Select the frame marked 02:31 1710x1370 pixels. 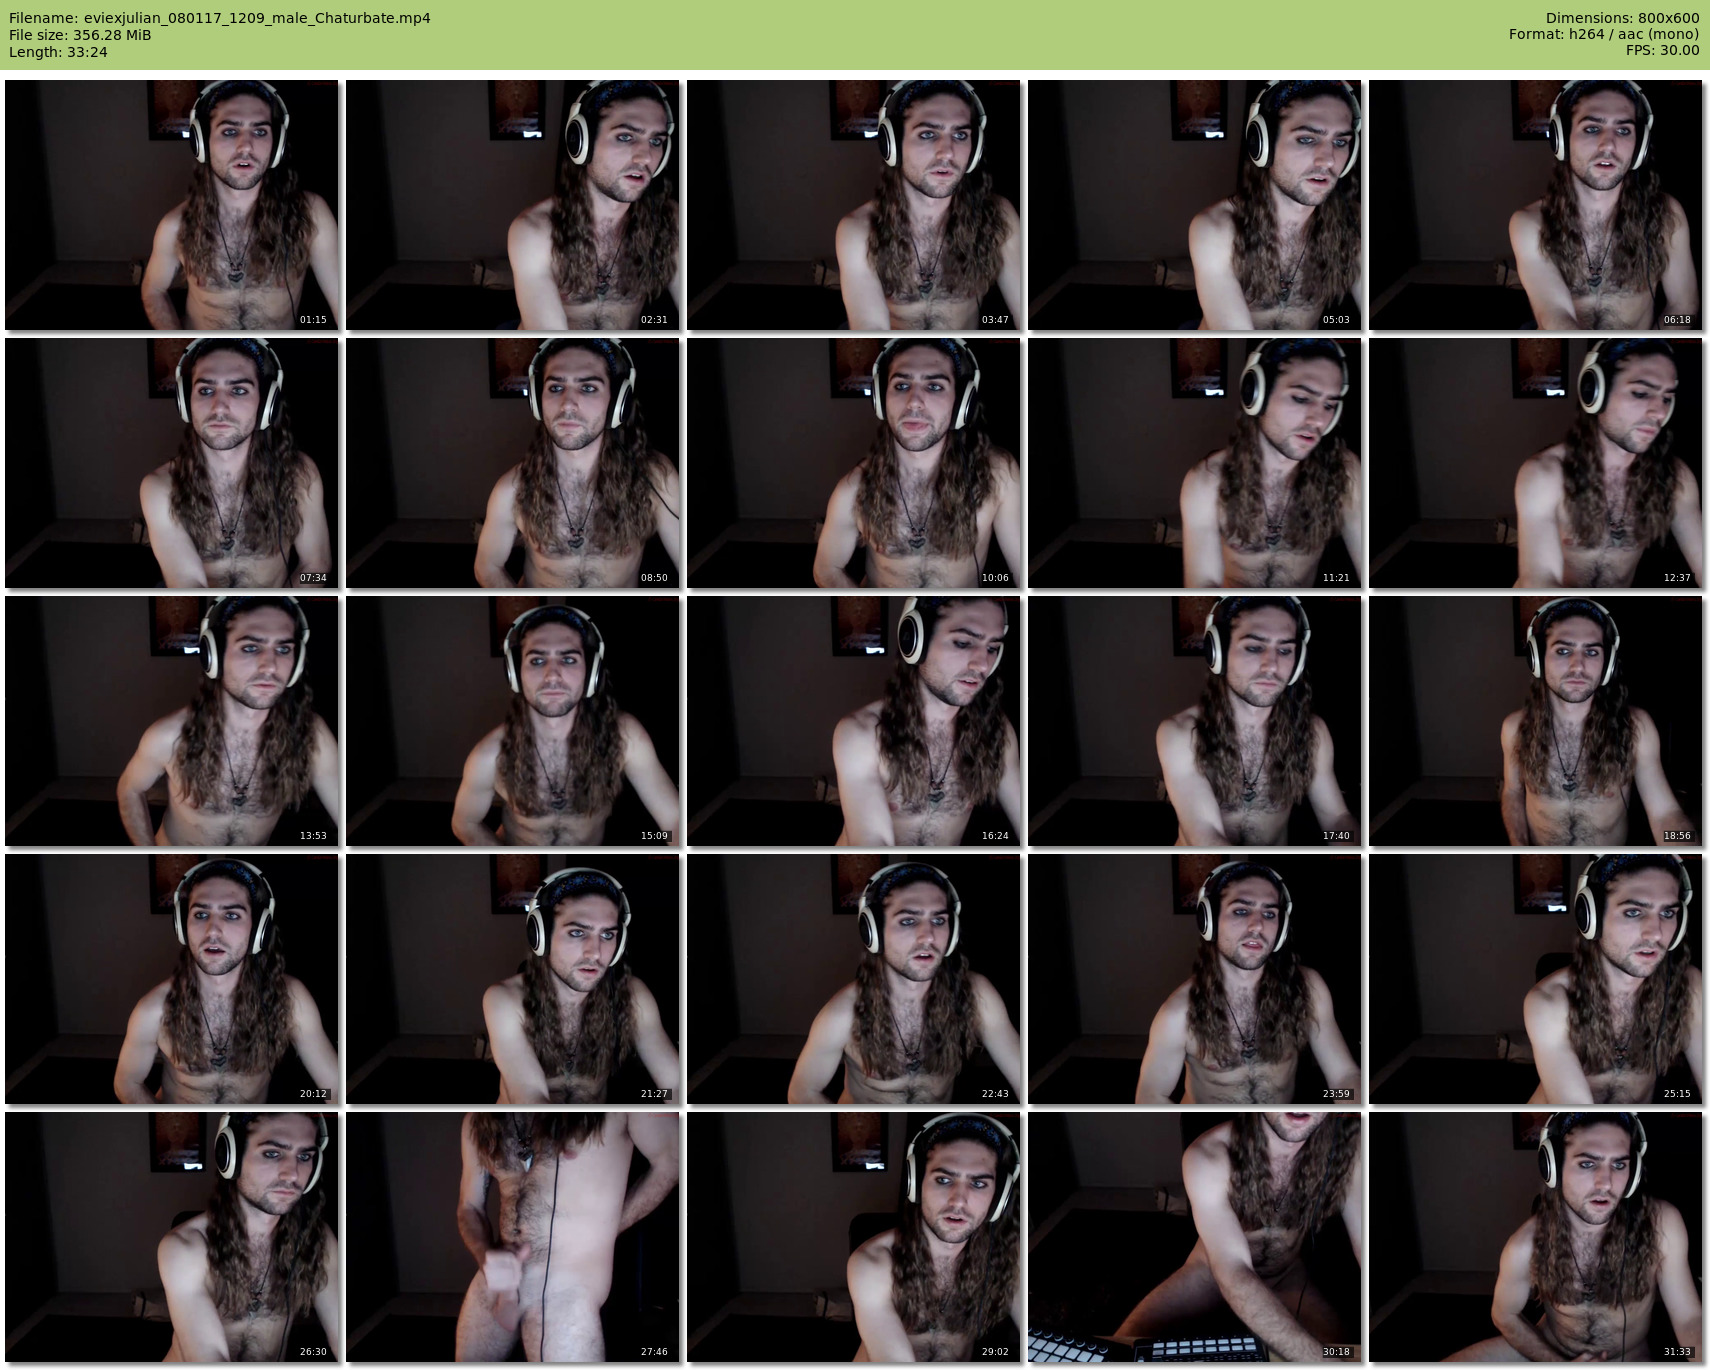512,205
